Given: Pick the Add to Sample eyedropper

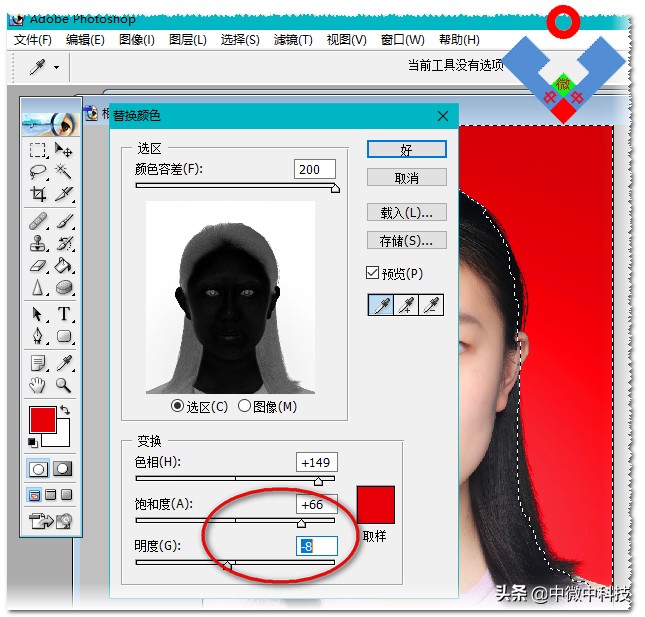Looking at the screenshot, I should [x=406, y=305].
